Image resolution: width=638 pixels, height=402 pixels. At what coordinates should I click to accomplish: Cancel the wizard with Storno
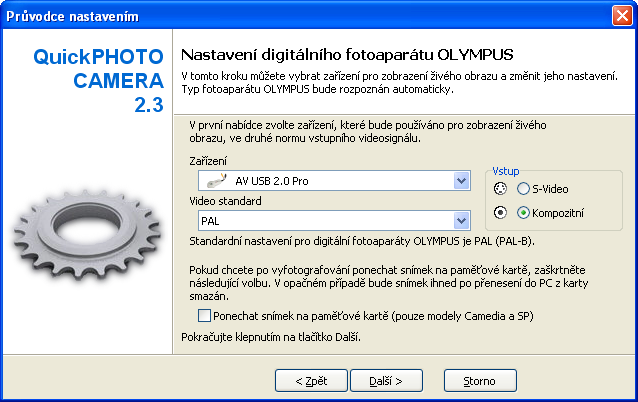pos(480,381)
